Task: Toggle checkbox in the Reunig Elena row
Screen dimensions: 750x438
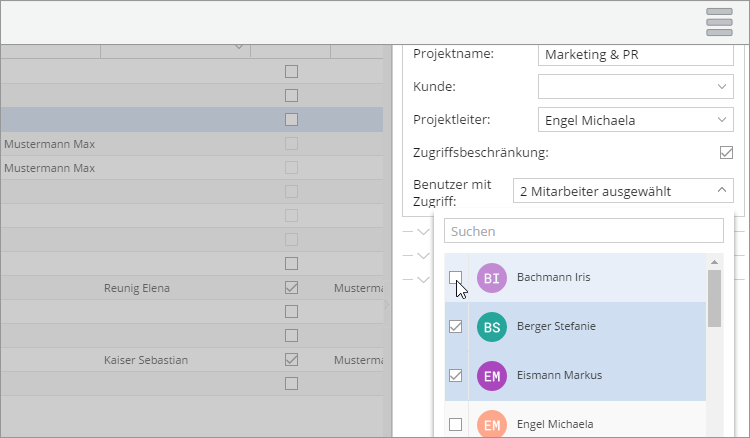Action: click(x=291, y=288)
